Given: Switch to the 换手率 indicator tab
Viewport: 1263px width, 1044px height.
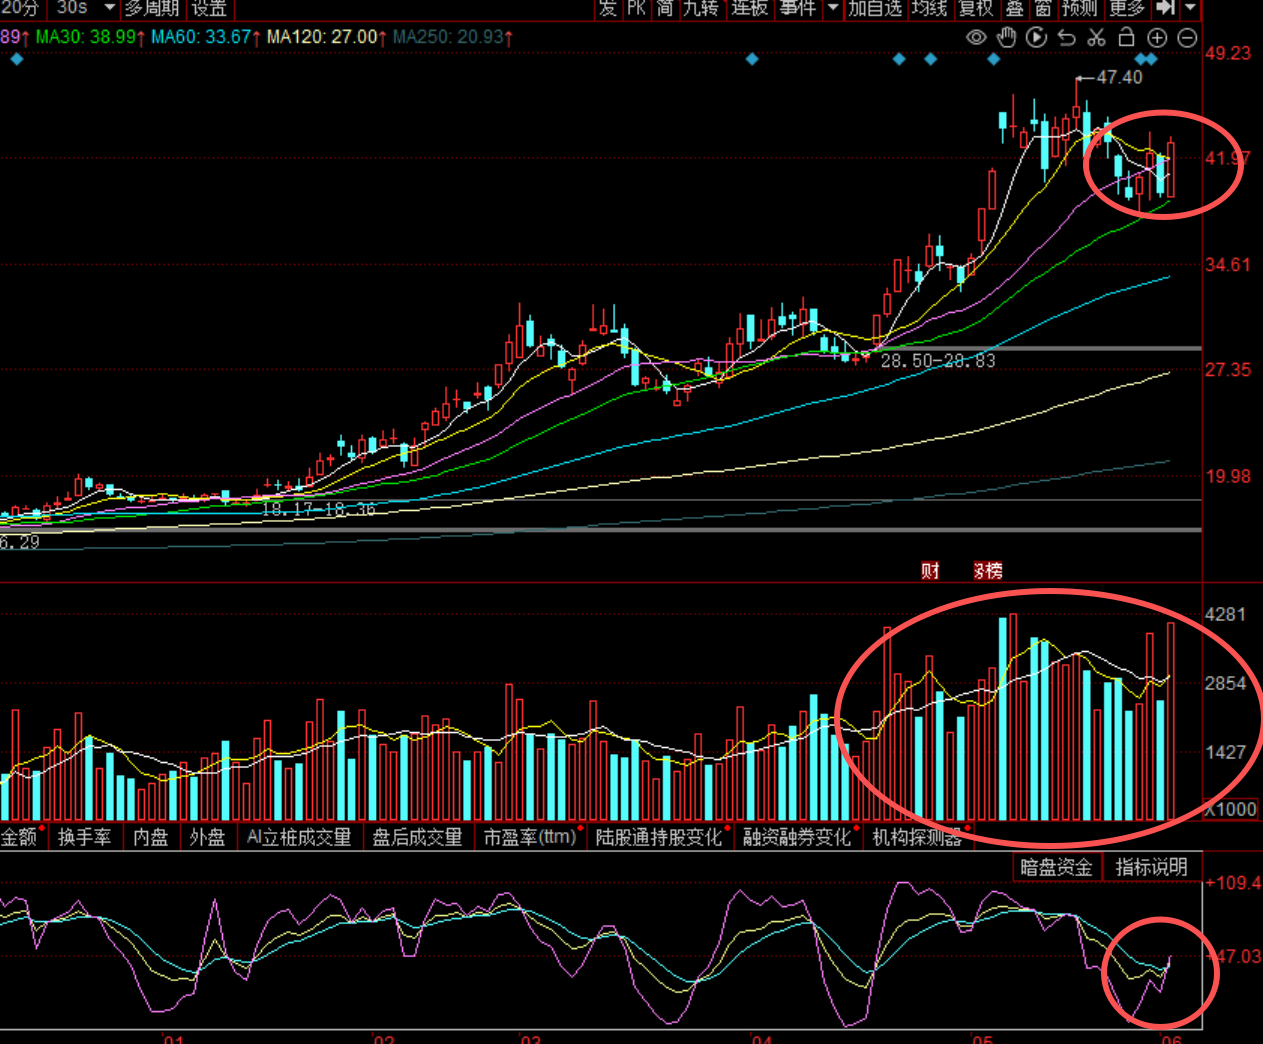Looking at the screenshot, I should click(84, 837).
